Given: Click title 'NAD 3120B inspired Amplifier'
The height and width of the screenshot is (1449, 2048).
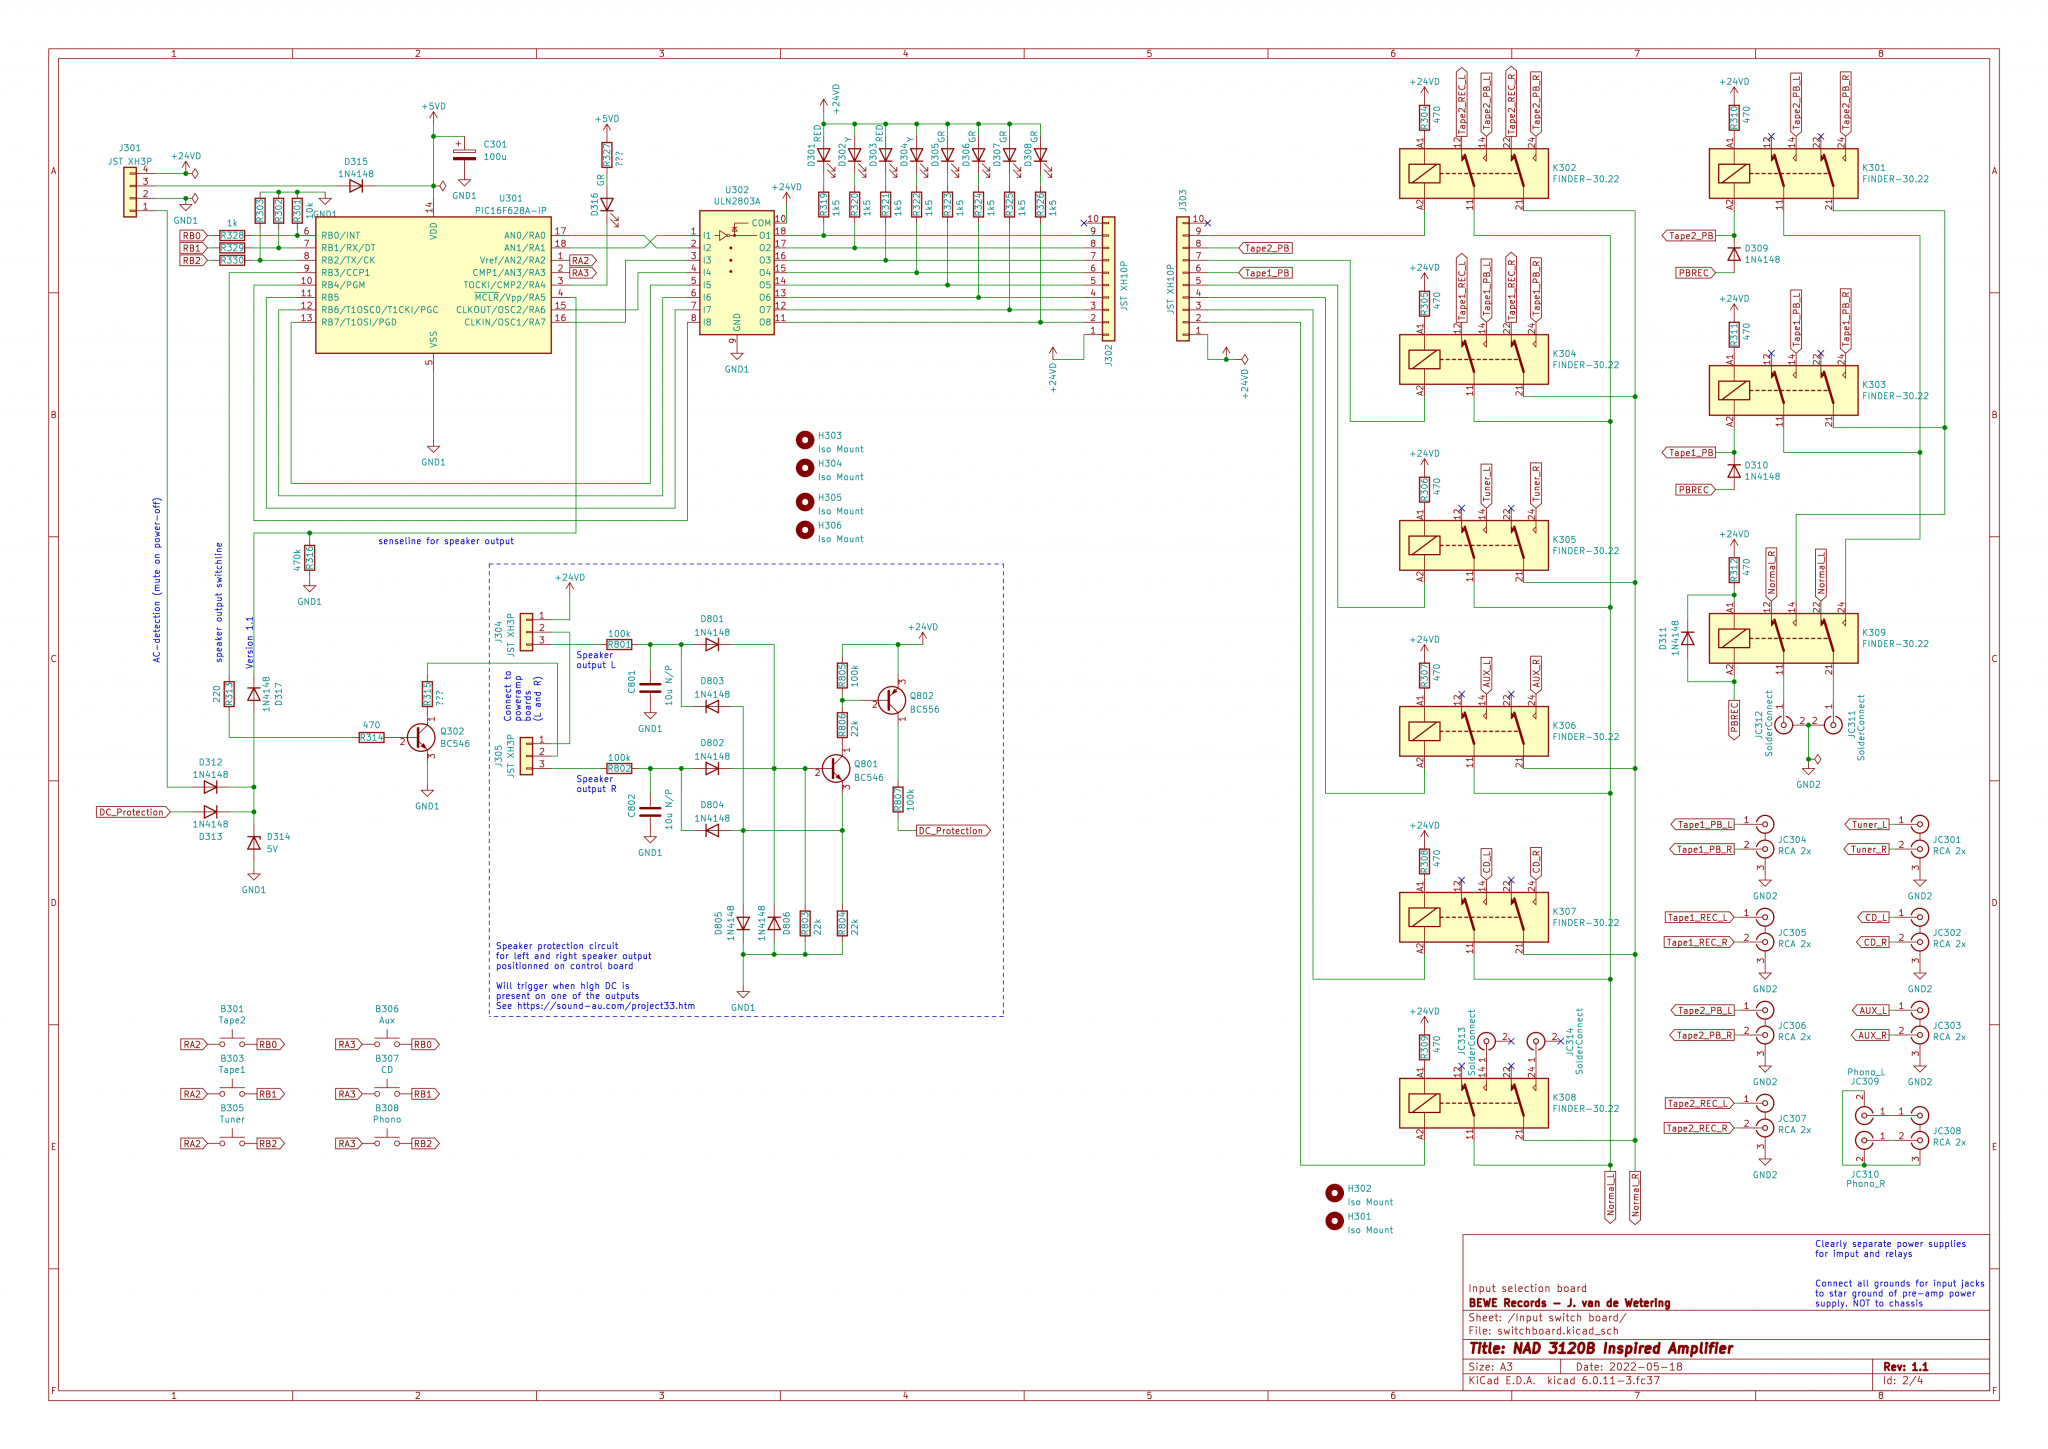Looking at the screenshot, I should click(1601, 1348).
